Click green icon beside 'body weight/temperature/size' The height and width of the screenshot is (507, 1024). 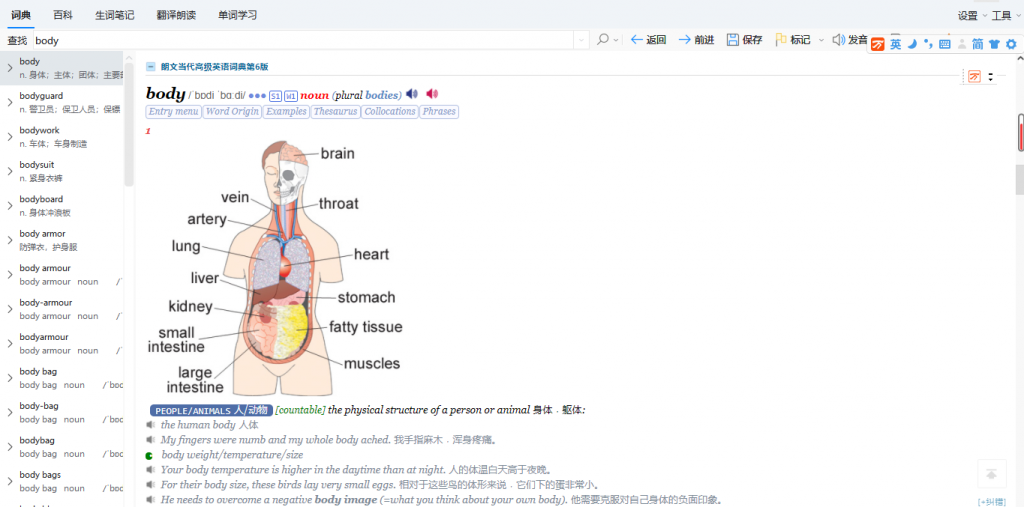point(150,455)
